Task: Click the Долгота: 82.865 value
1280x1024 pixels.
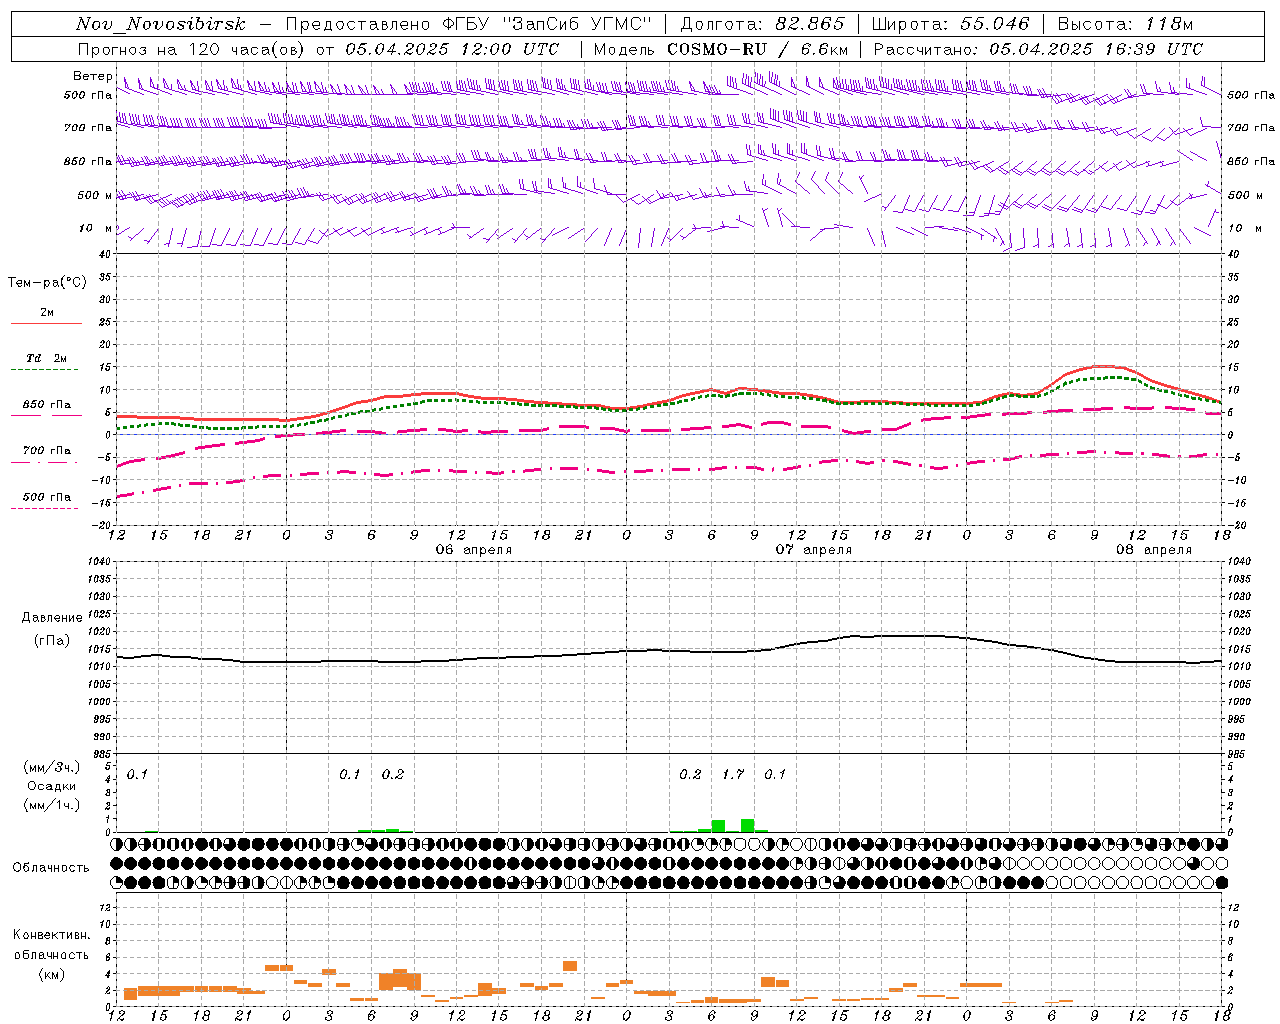Action: pyautogui.click(x=763, y=24)
